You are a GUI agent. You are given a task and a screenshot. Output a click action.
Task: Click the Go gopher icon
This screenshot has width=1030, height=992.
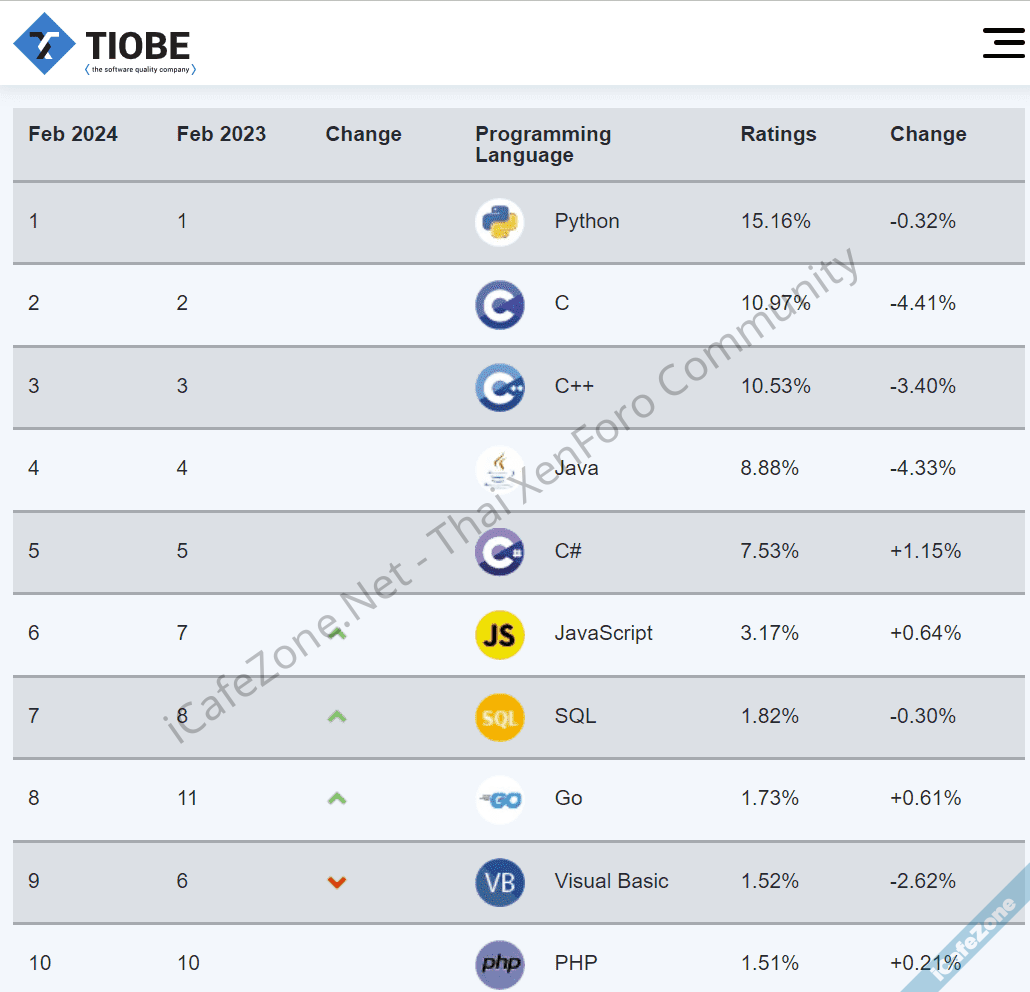(499, 799)
